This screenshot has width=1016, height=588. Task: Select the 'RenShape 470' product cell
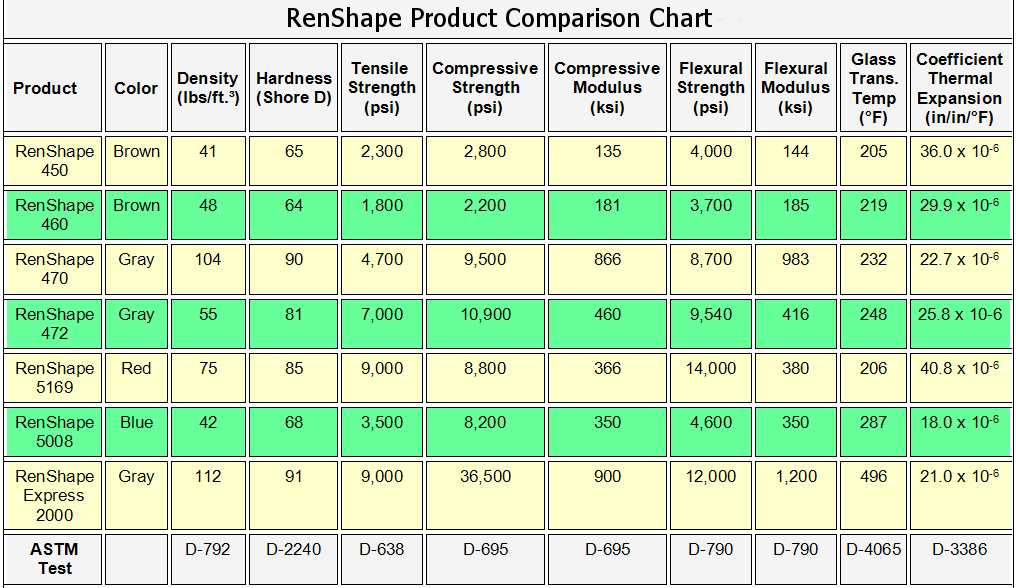tap(54, 269)
